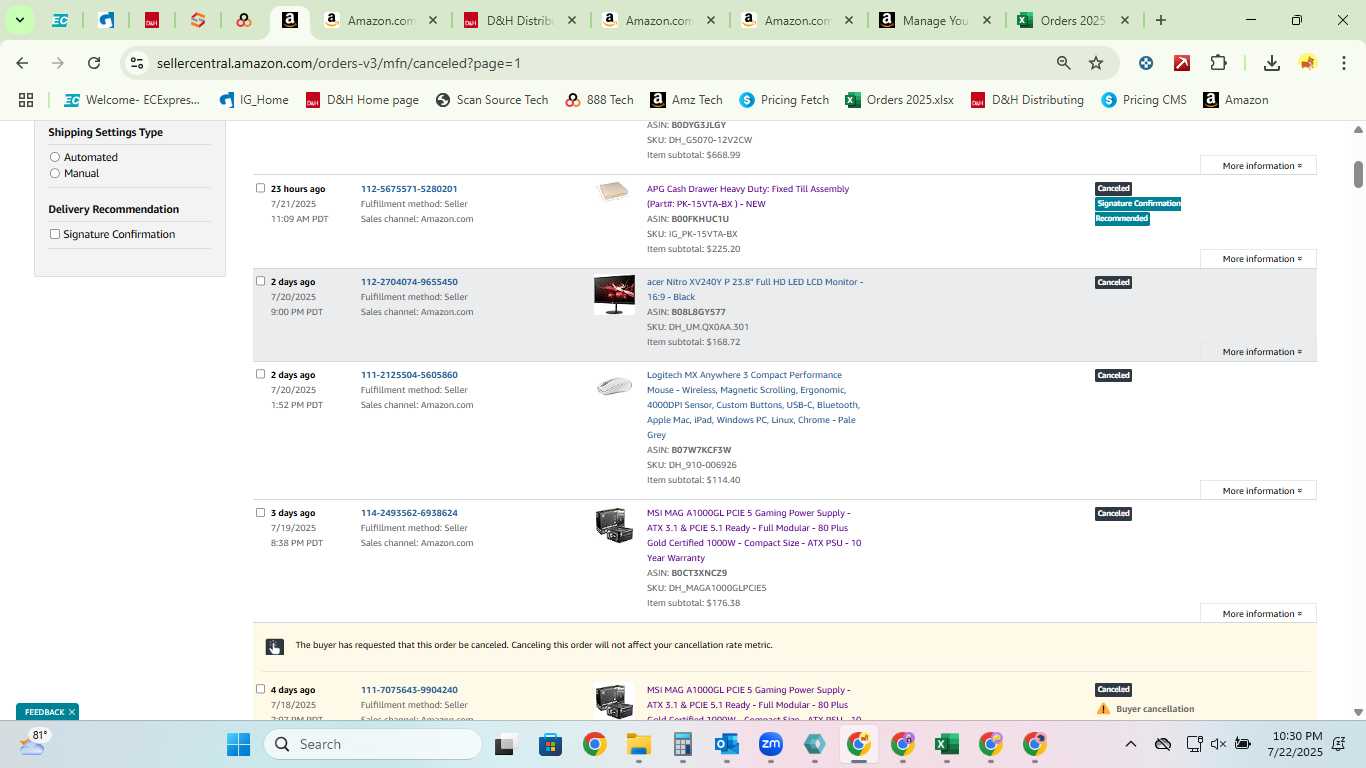Open the acer Nitro XV240Y monitor link
Image resolution: width=1366 pixels, height=768 pixels.
755,289
